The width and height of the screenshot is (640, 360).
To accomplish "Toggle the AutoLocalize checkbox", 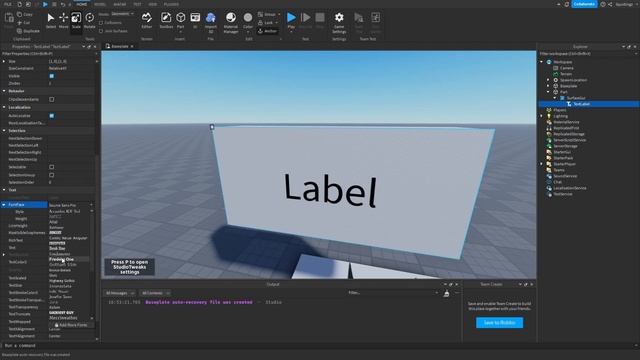I will pos(51,116).
